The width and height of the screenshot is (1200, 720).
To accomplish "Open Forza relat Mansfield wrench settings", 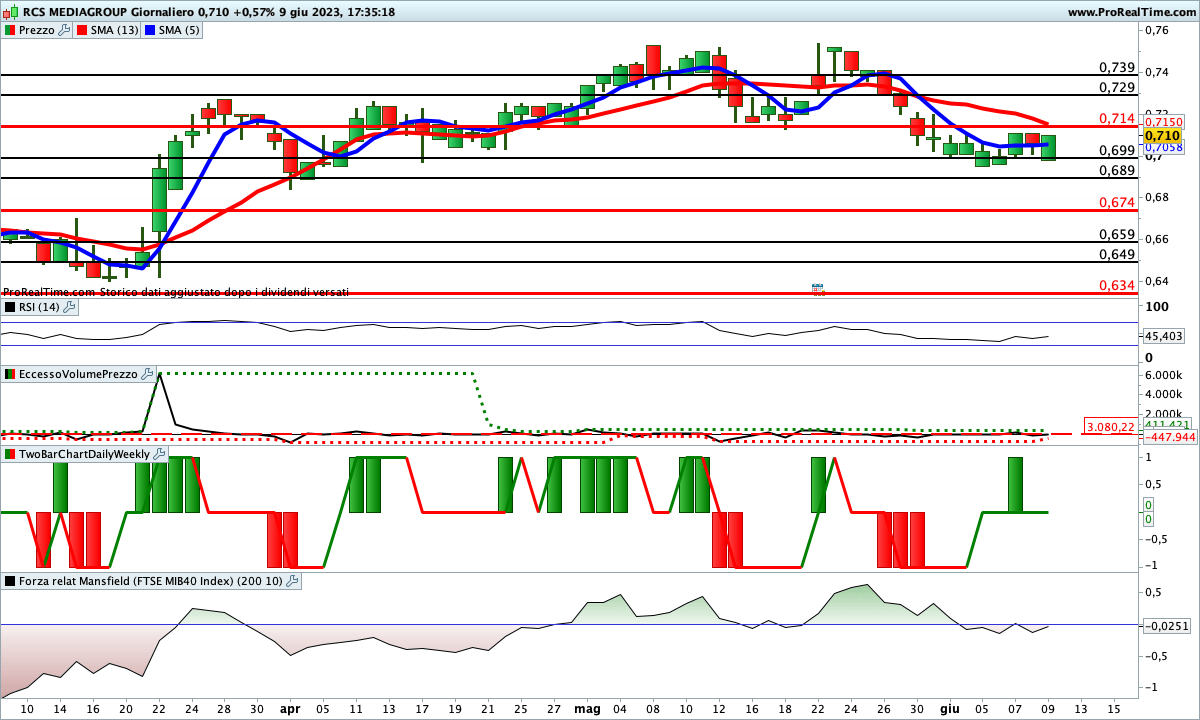I will [x=292, y=580].
